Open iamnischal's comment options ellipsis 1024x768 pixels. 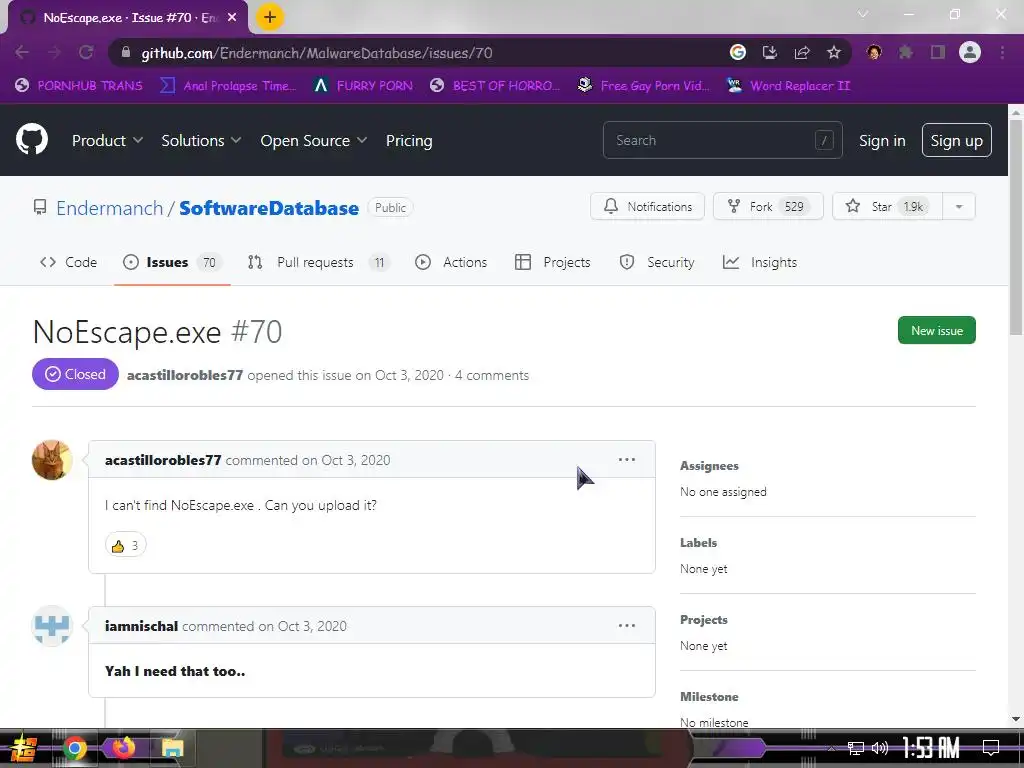coord(627,625)
